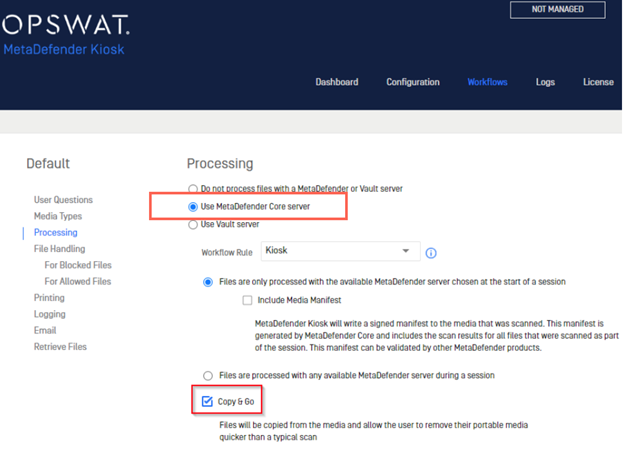The image size is (624, 449).
Task: Select files only processed with chosen server
Action: pos(208,282)
